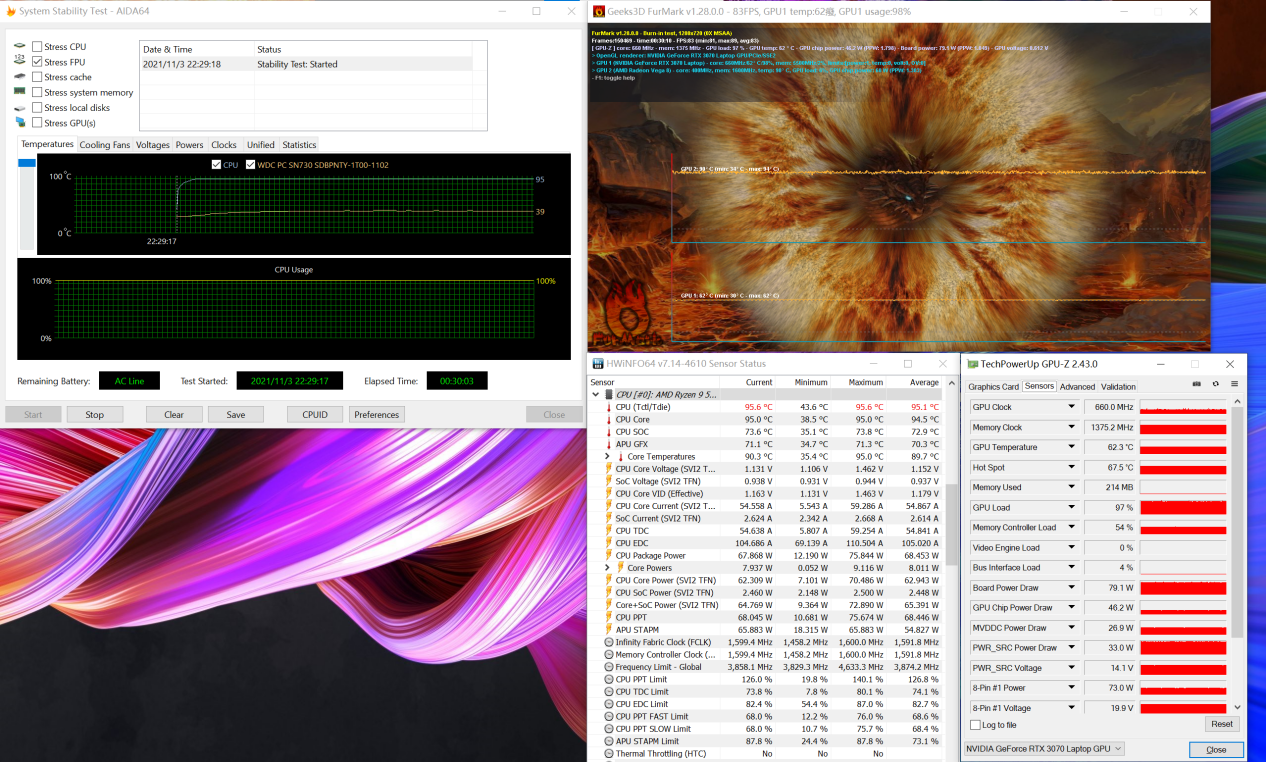This screenshot has height=762, width=1266.
Task: Expand Core Temperatures in HWiNFO
Action: (x=607, y=457)
